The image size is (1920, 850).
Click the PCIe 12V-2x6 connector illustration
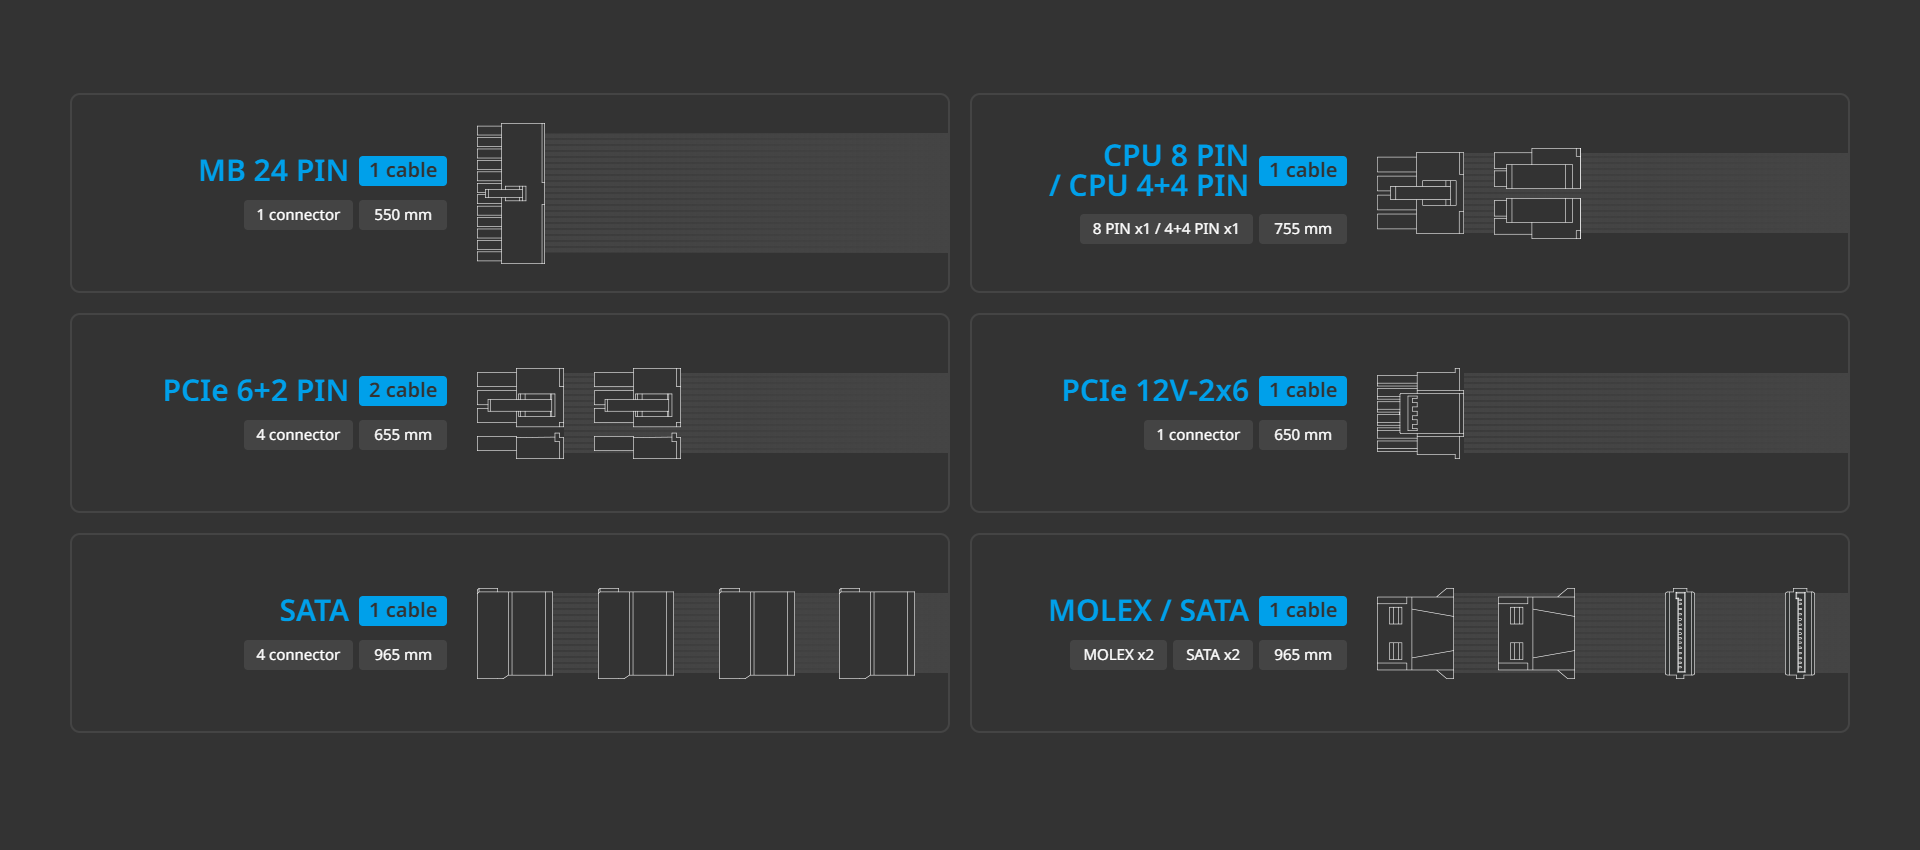pos(1419,413)
